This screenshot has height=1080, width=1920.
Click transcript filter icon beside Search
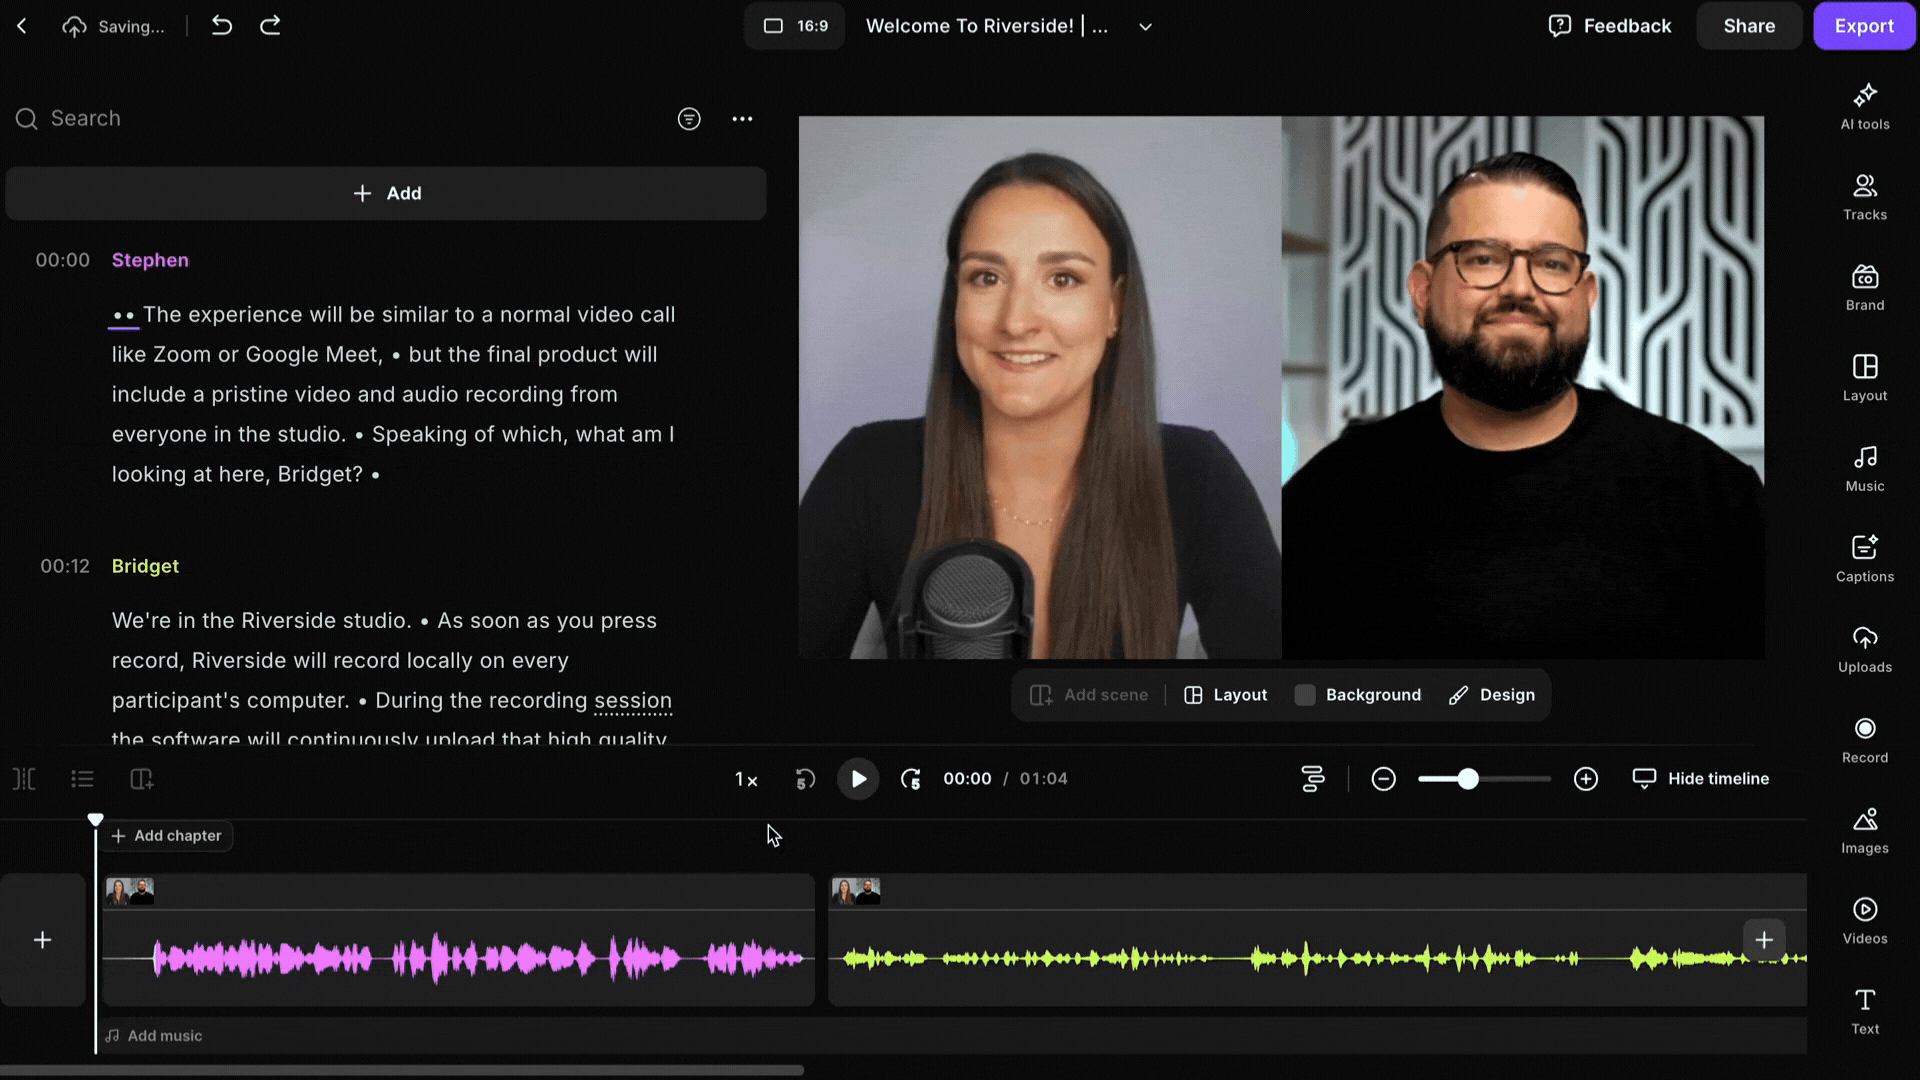coord(689,119)
